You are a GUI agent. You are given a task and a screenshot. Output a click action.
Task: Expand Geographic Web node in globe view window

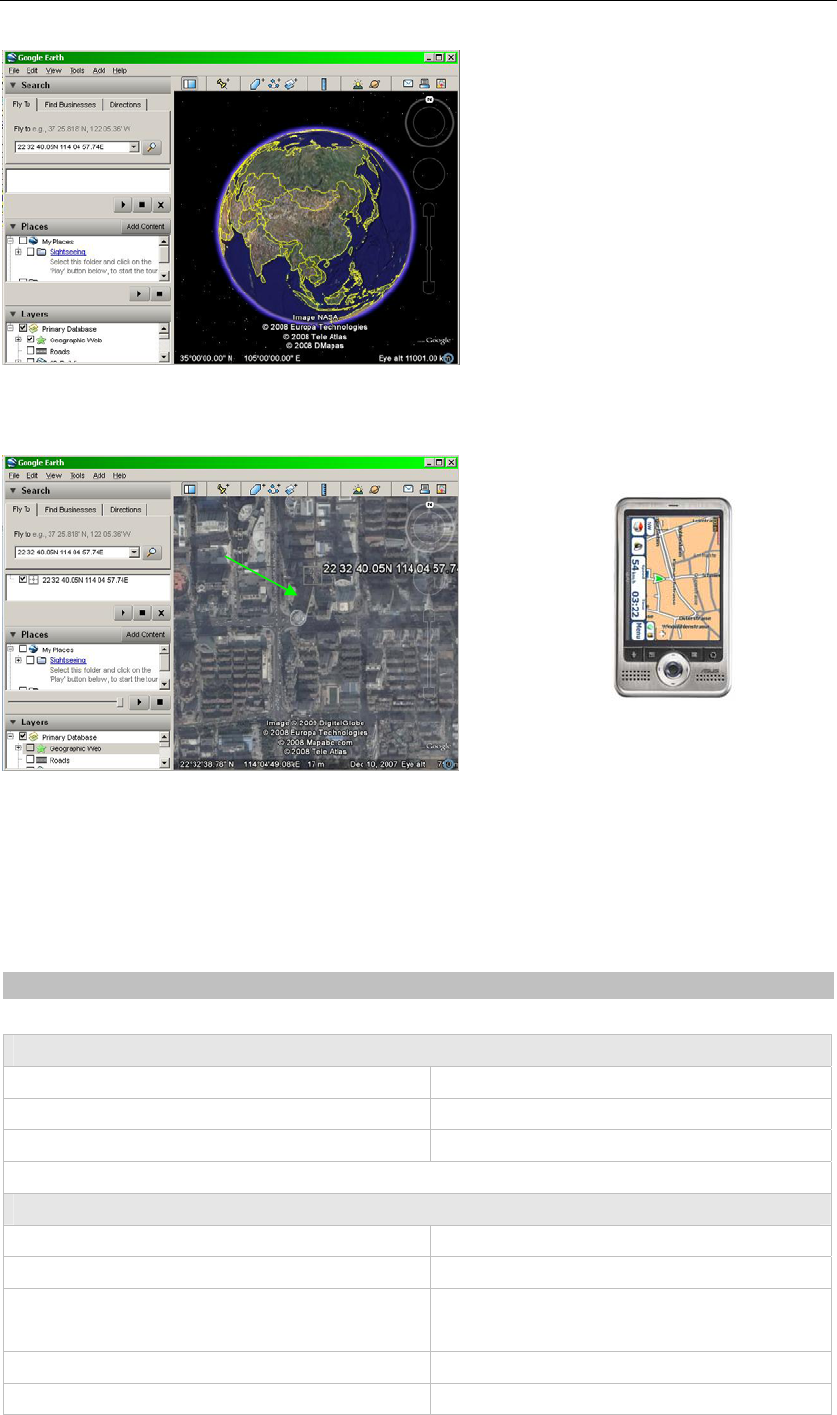pos(18,340)
